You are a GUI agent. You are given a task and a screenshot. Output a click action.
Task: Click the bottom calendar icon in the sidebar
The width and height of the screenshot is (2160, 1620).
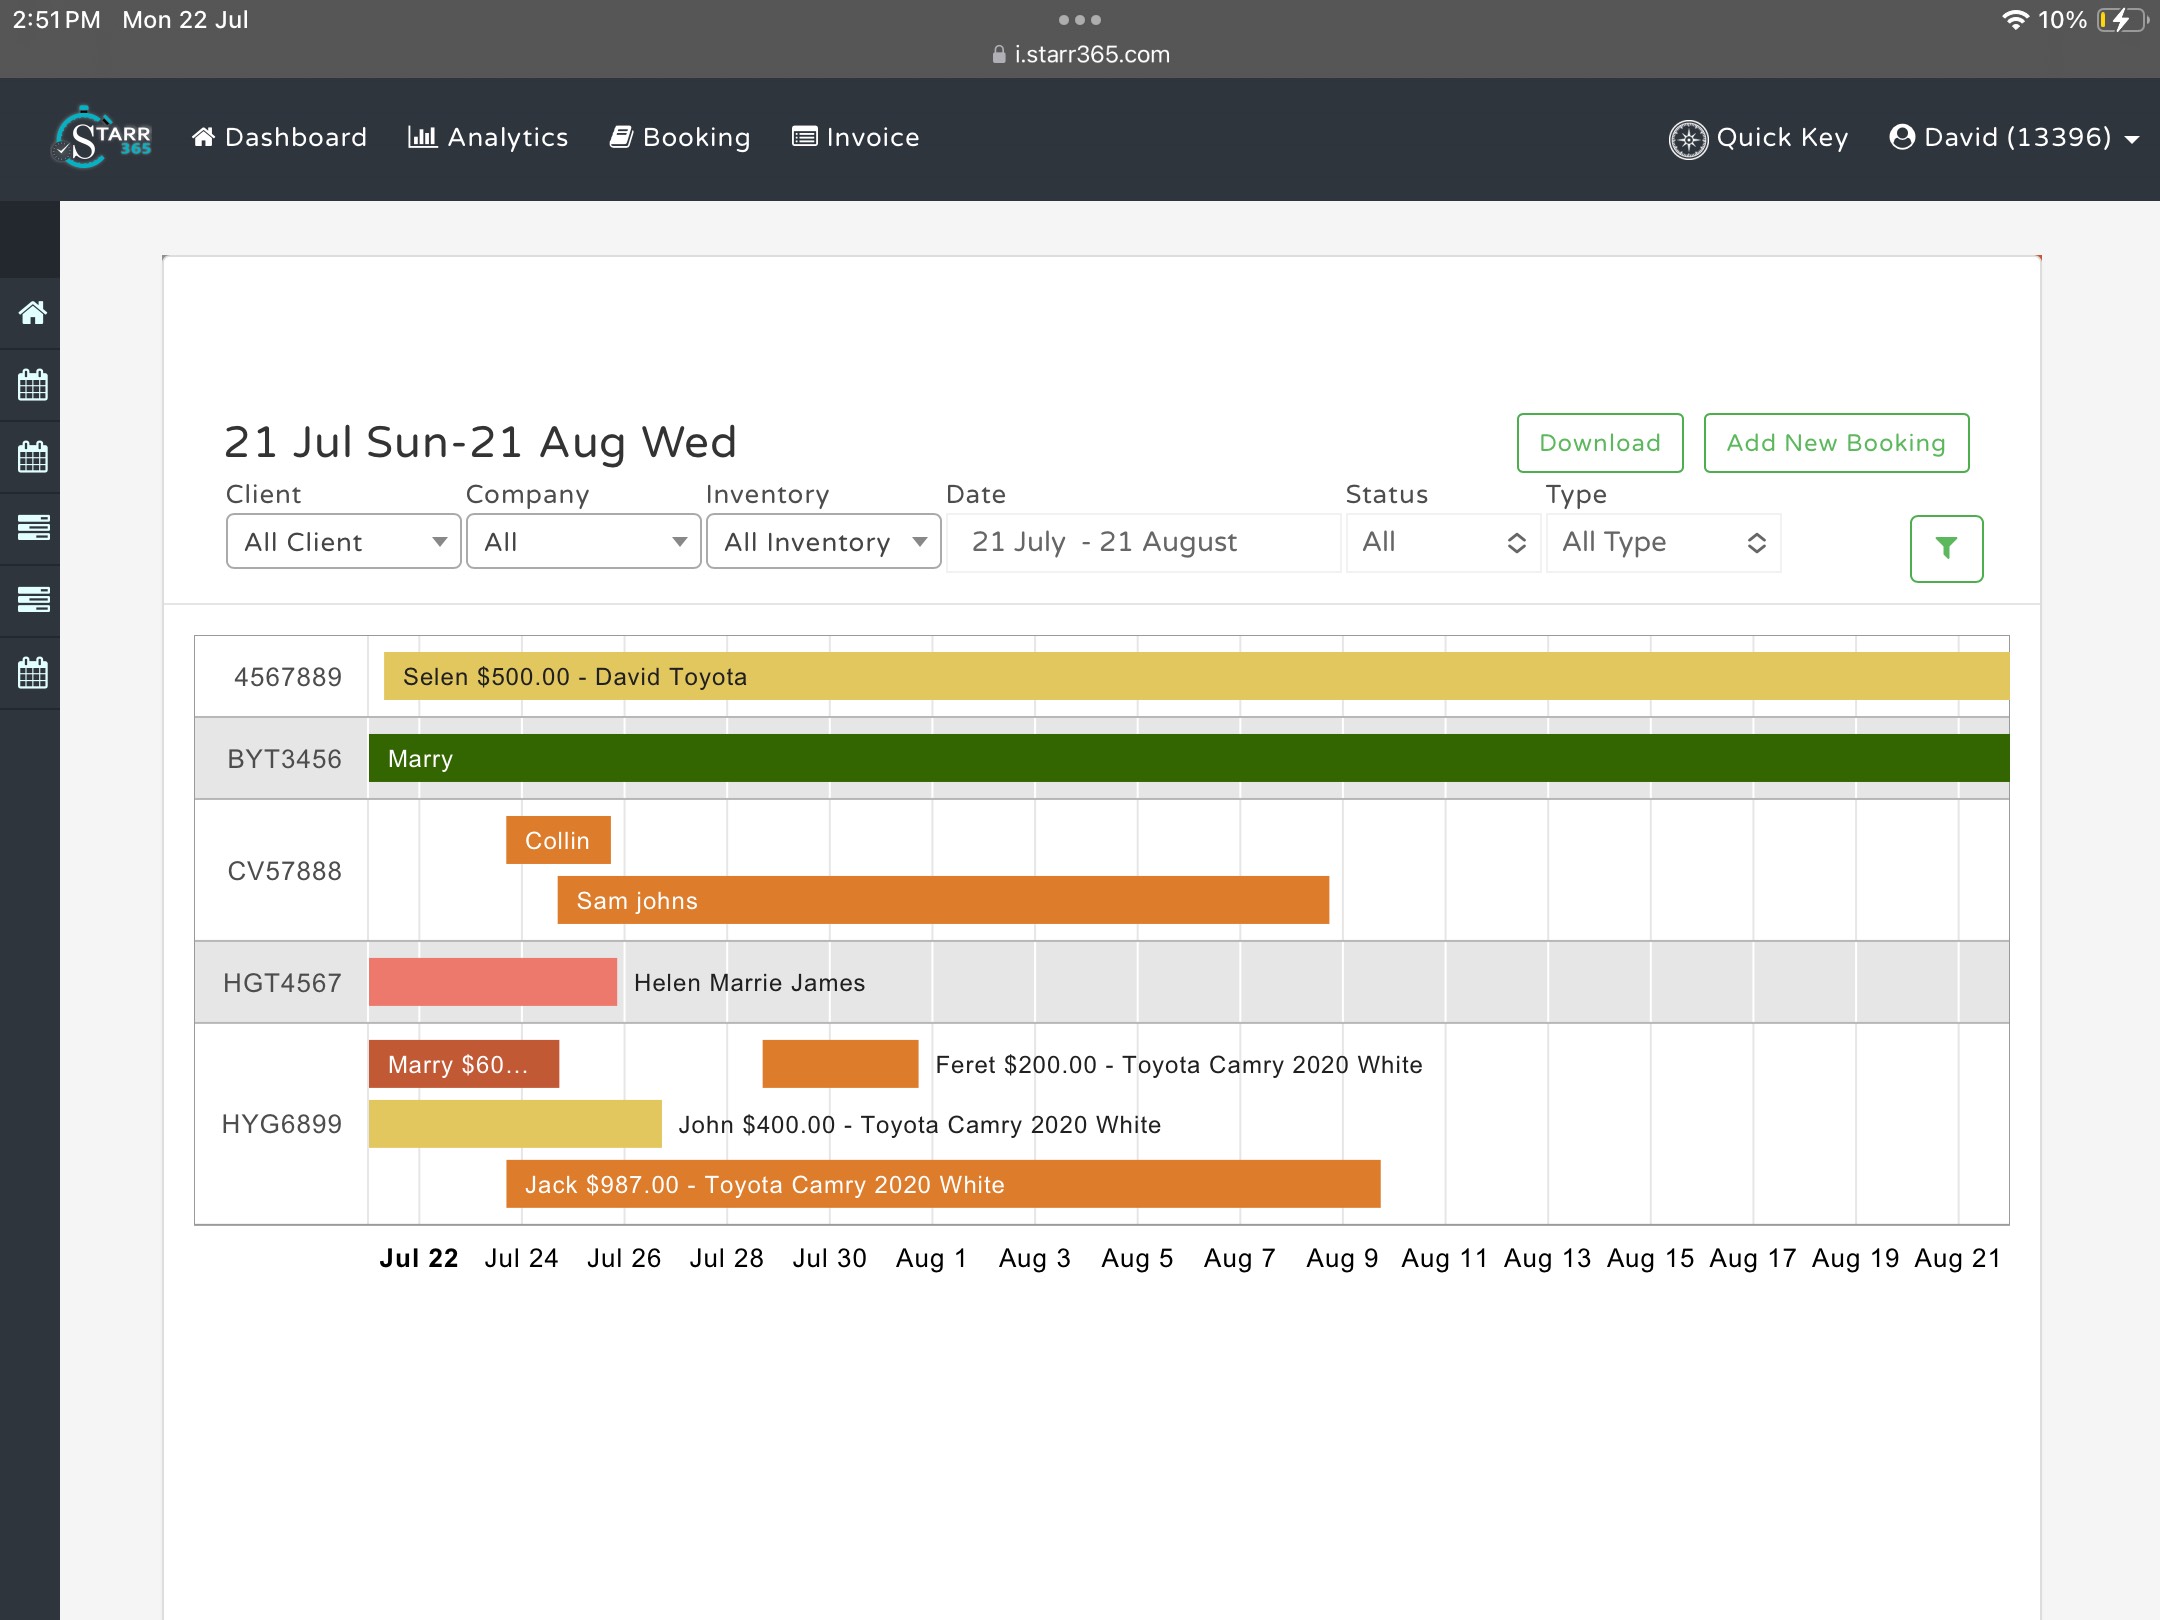click(x=33, y=672)
